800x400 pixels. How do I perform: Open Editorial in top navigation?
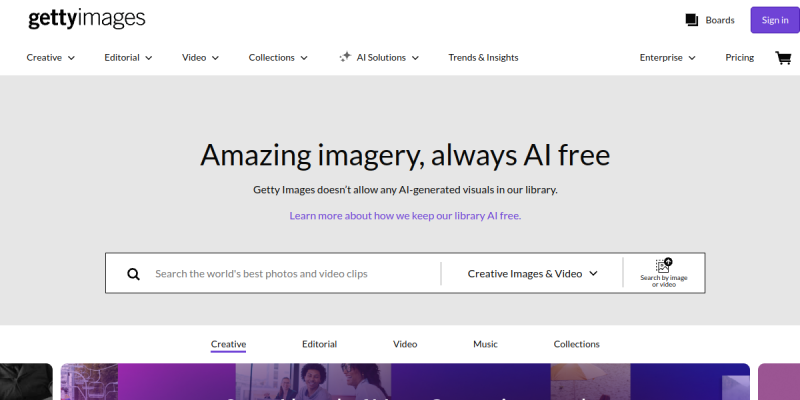coord(122,58)
